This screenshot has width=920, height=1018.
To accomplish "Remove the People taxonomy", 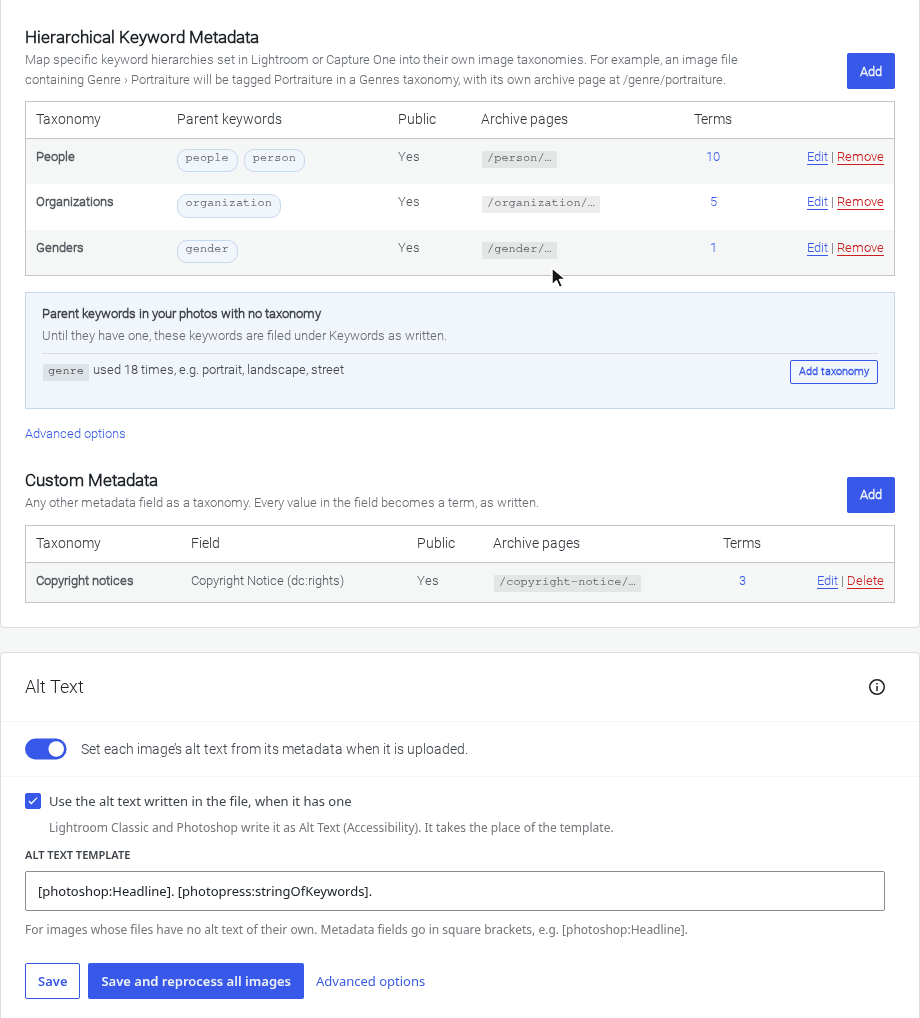I will [x=860, y=157].
